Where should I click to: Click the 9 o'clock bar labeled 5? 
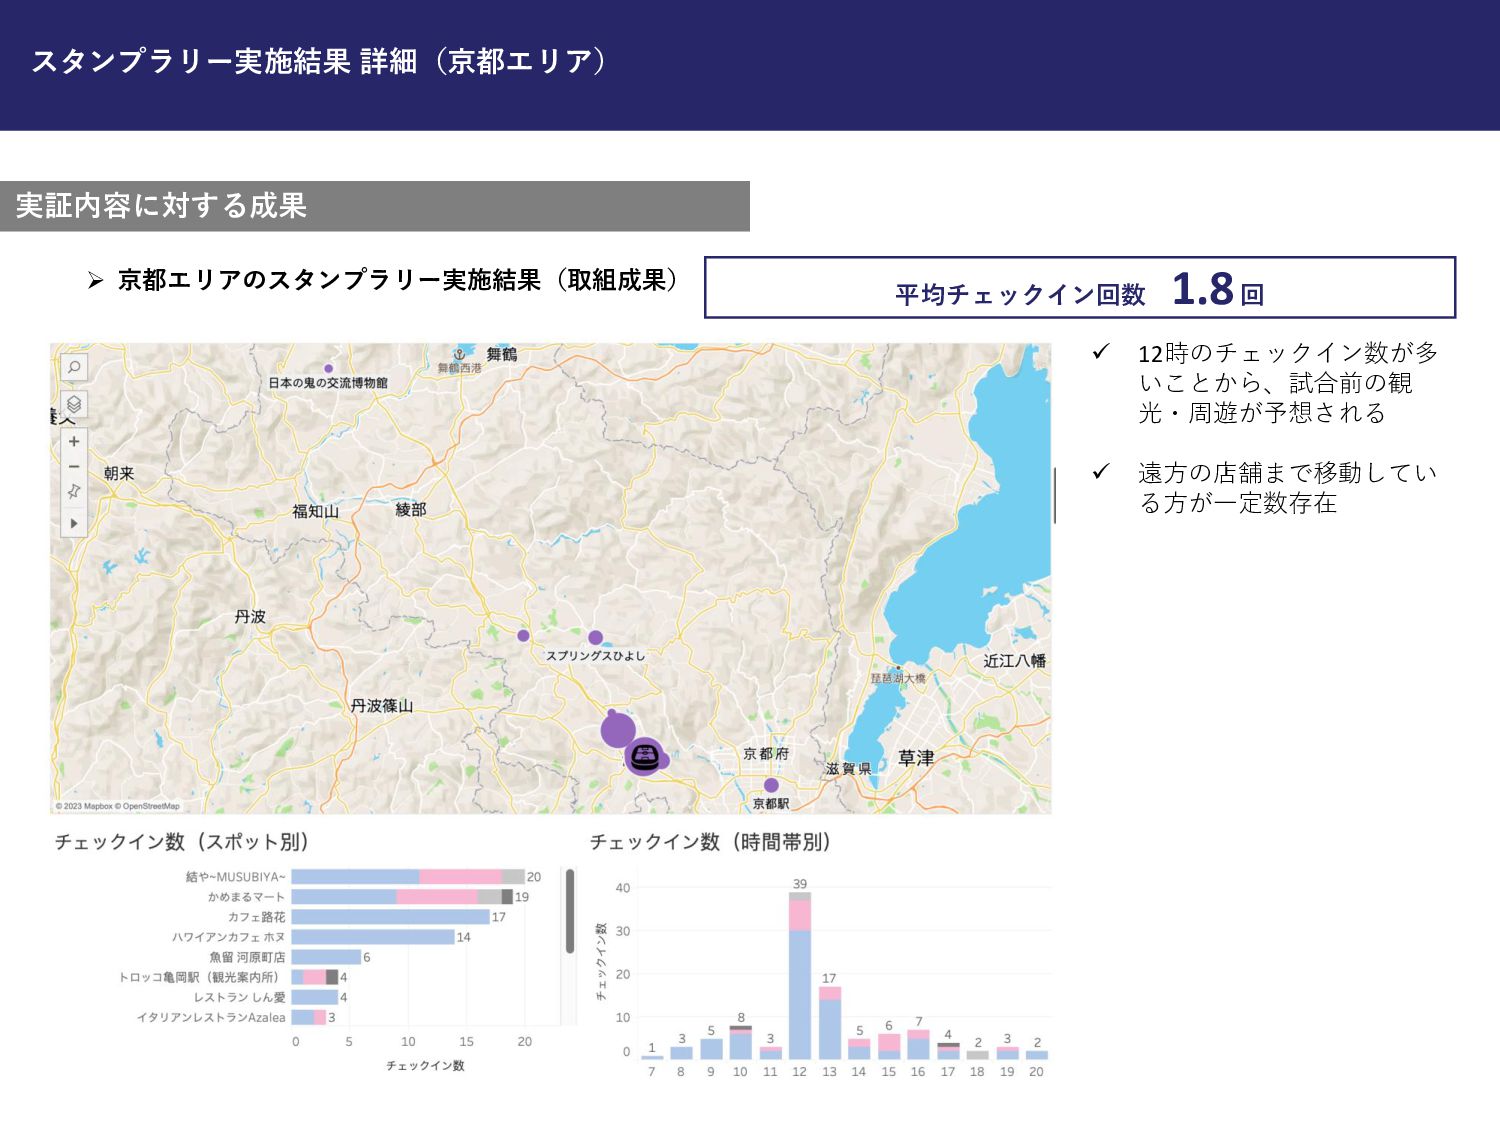click(711, 1049)
